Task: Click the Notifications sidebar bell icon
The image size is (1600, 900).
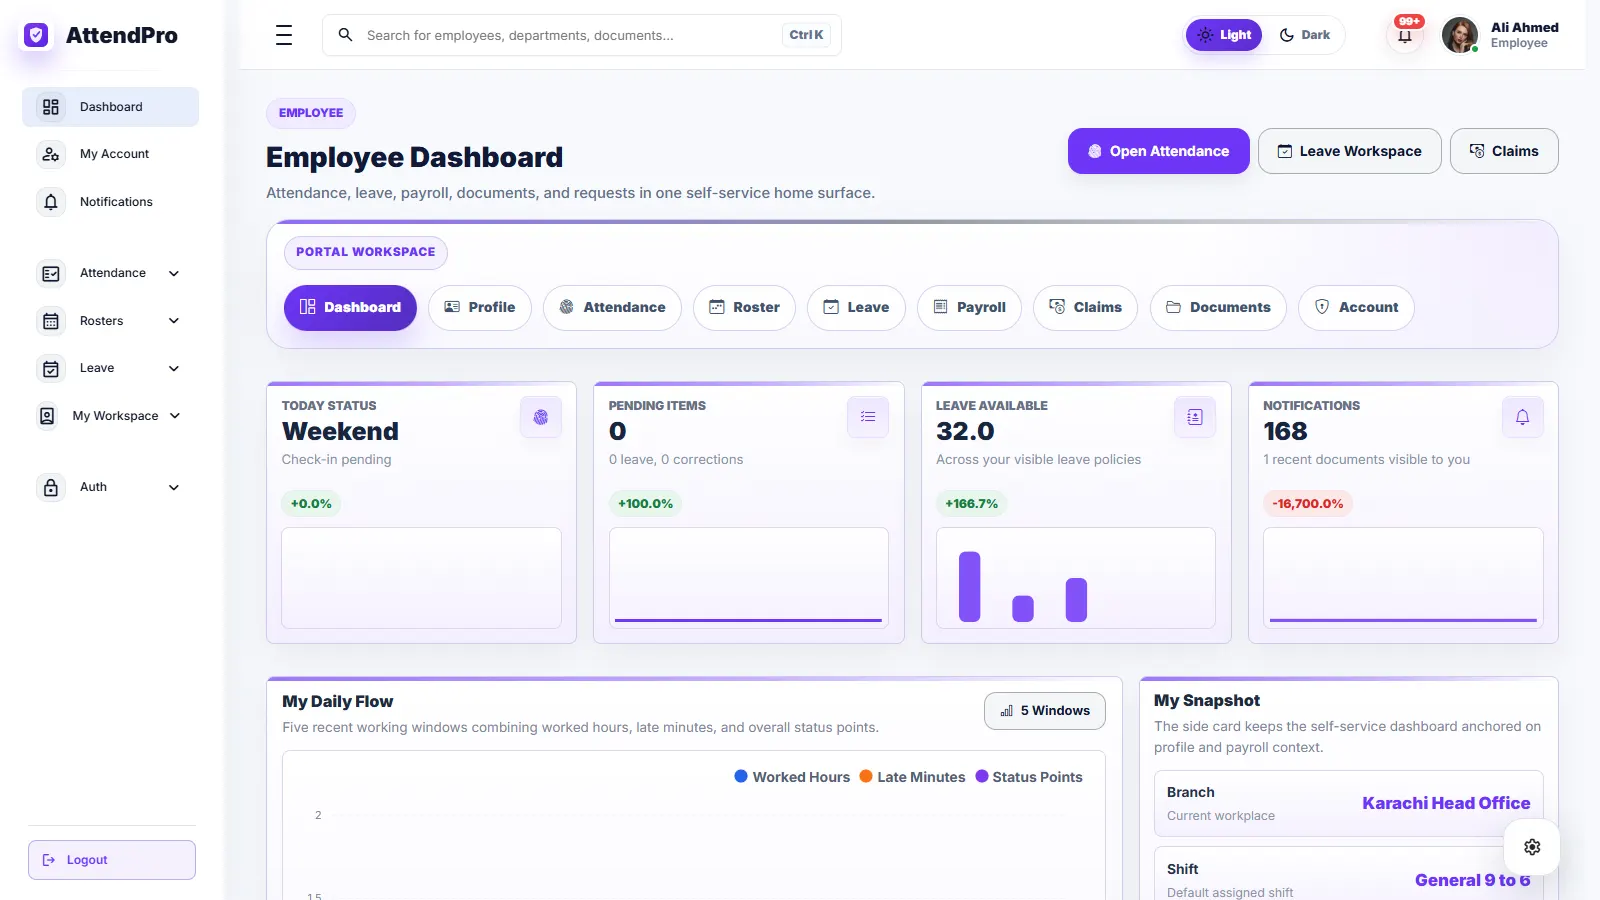Action: coord(51,202)
